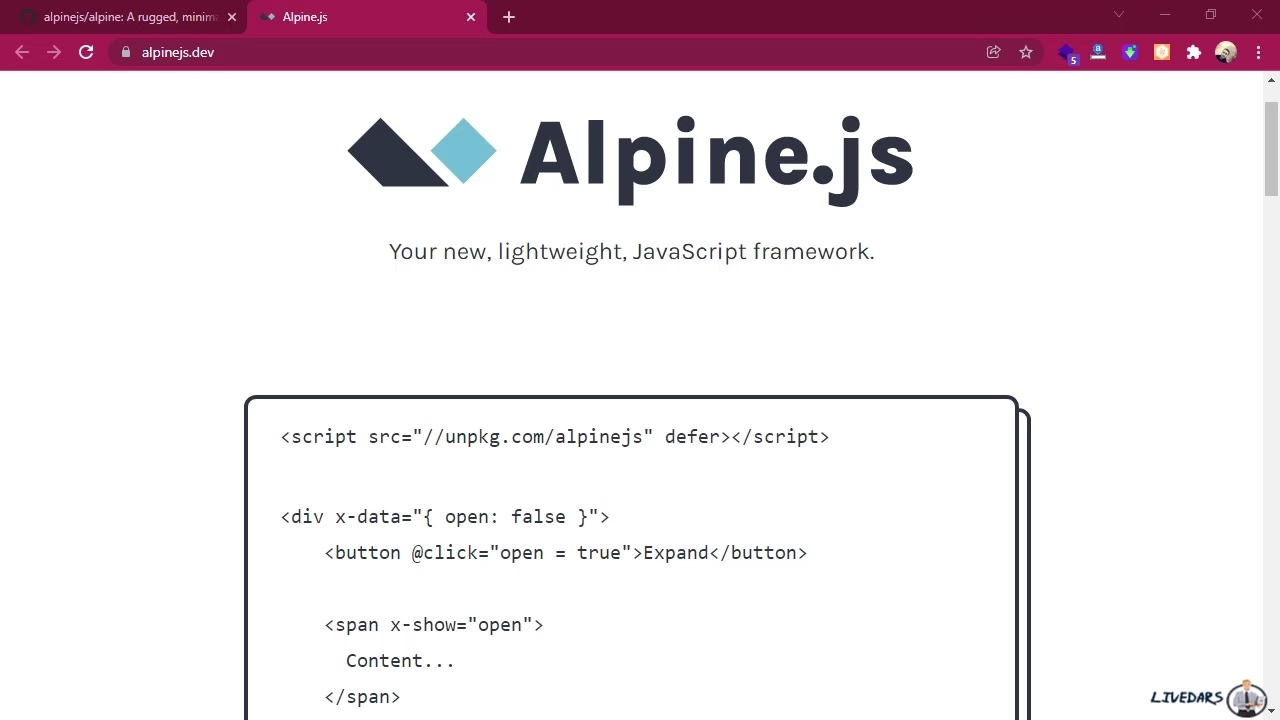This screenshot has width=1280, height=720.
Task: Click the browser forward arrow
Action: [x=54, y=52]
